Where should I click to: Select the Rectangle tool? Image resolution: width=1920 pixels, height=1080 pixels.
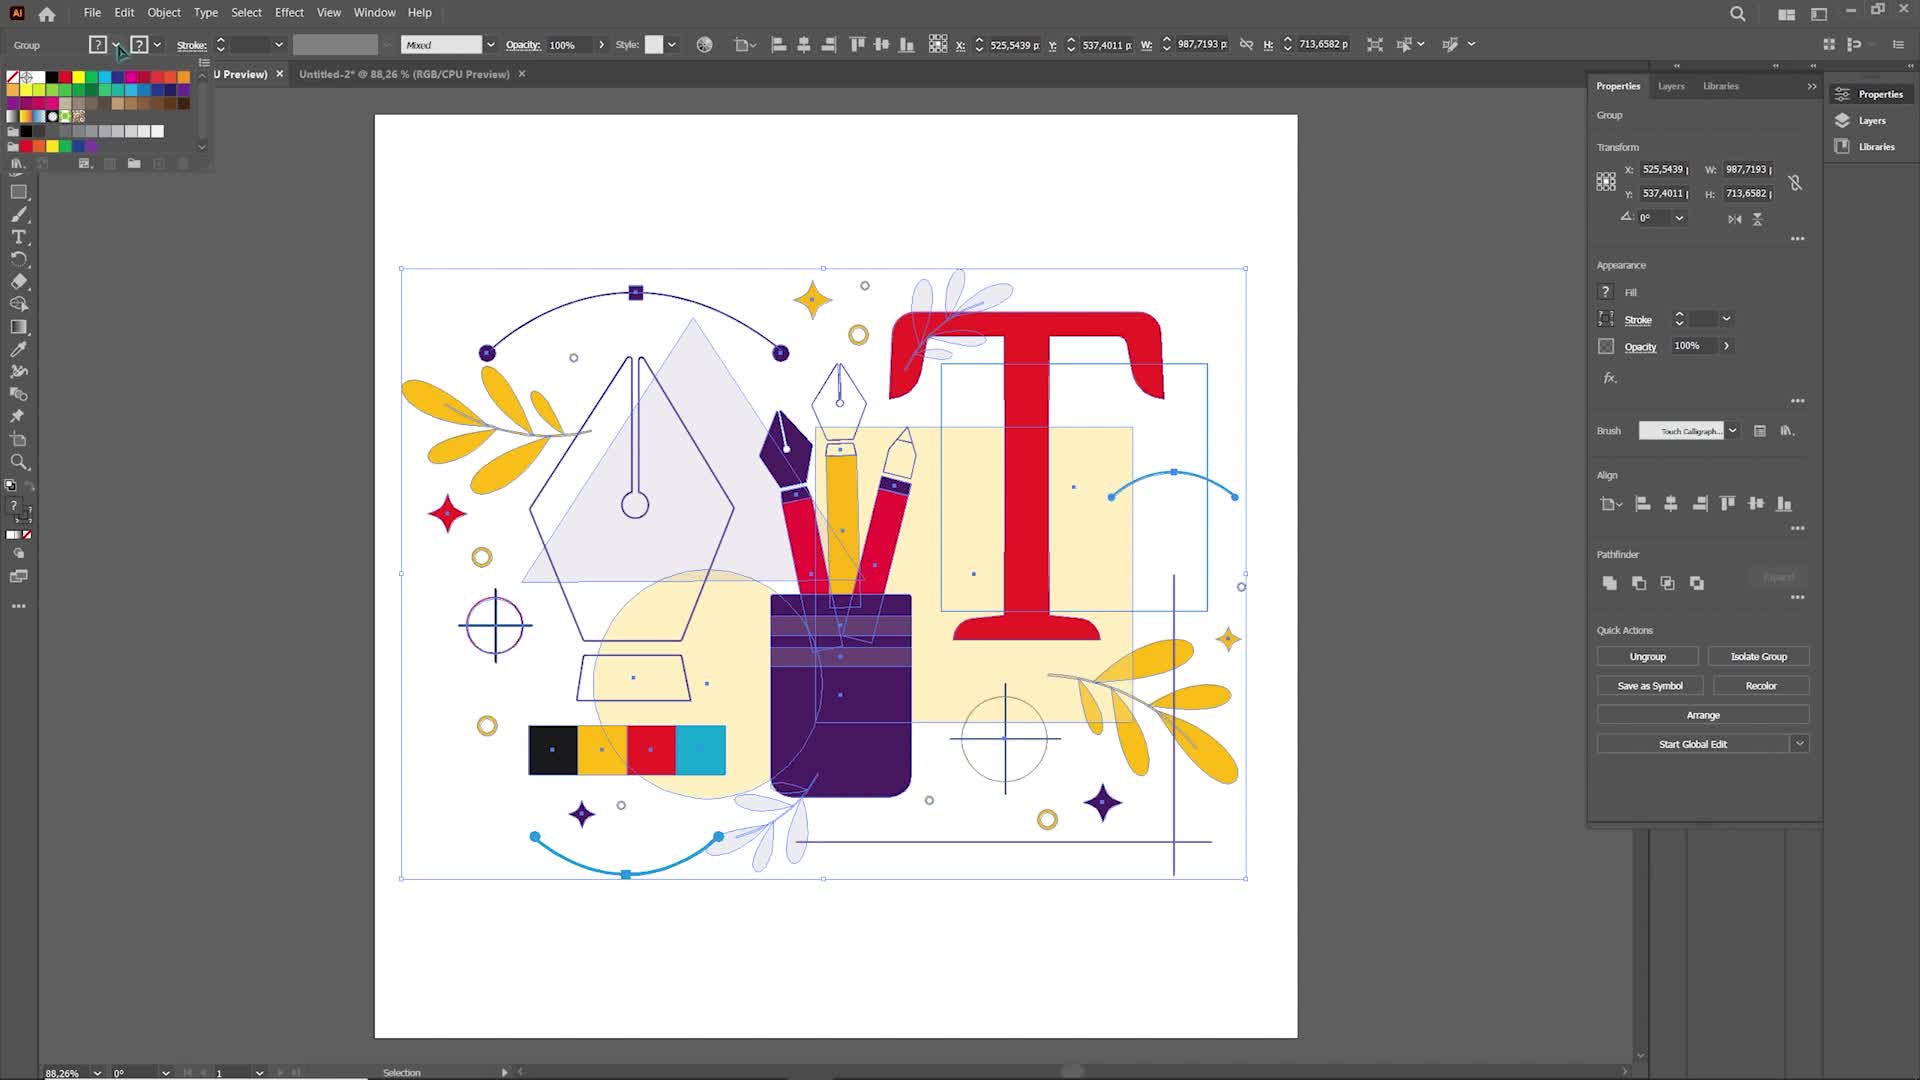coord(18,192)
